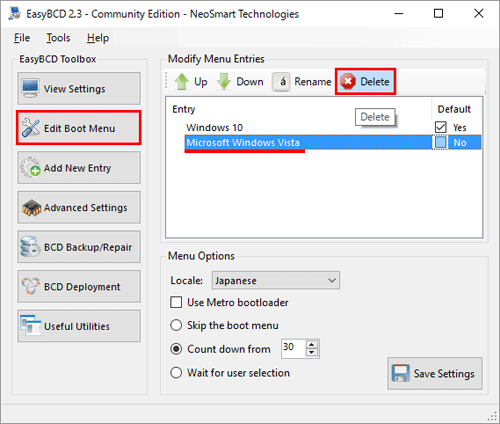Click the 'Yes' default value for Windows 10
500x424 pixels.
coord(460,127)
